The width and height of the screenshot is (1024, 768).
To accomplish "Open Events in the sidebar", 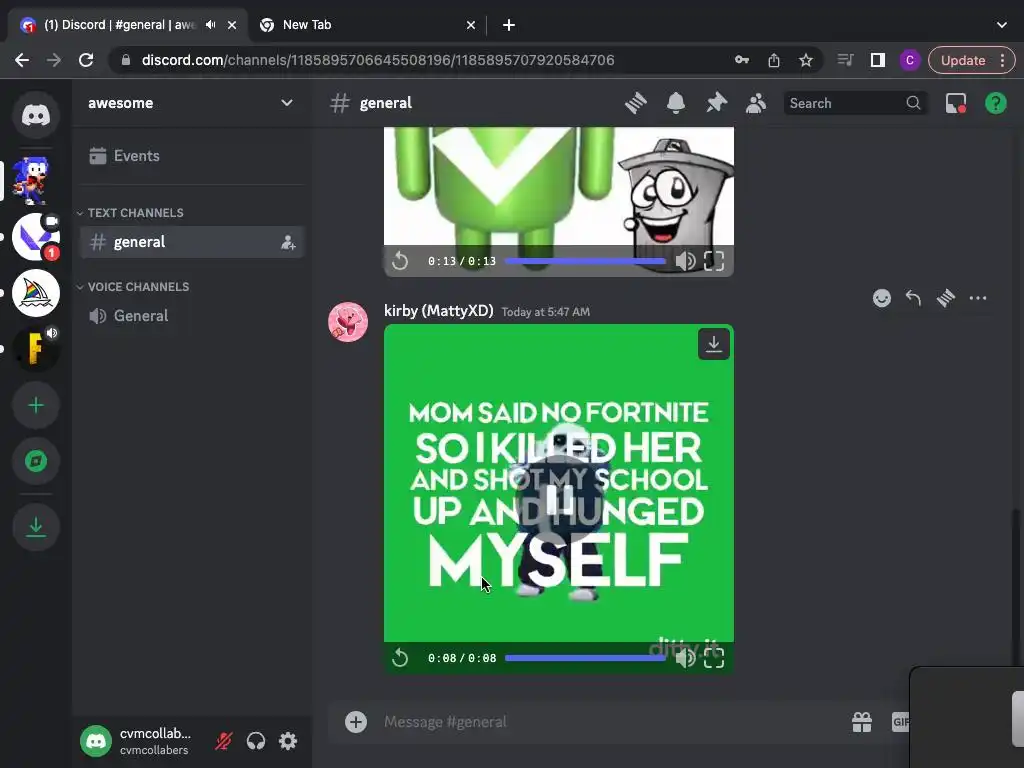I will click(x=191, y=155).
